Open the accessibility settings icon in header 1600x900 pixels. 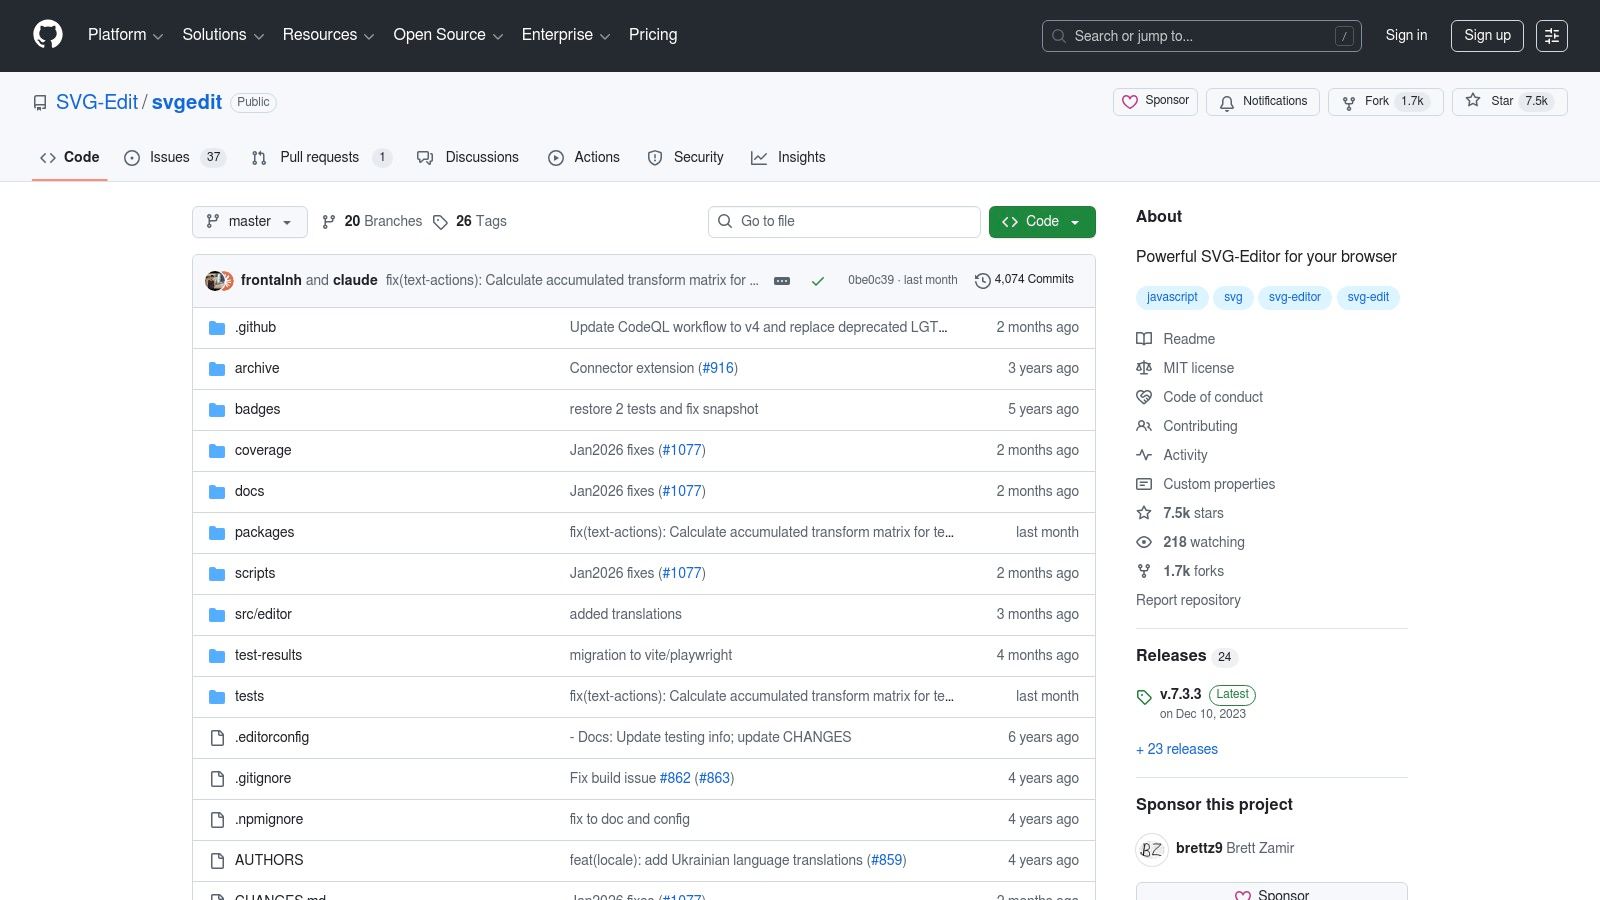coord(1551,36)
